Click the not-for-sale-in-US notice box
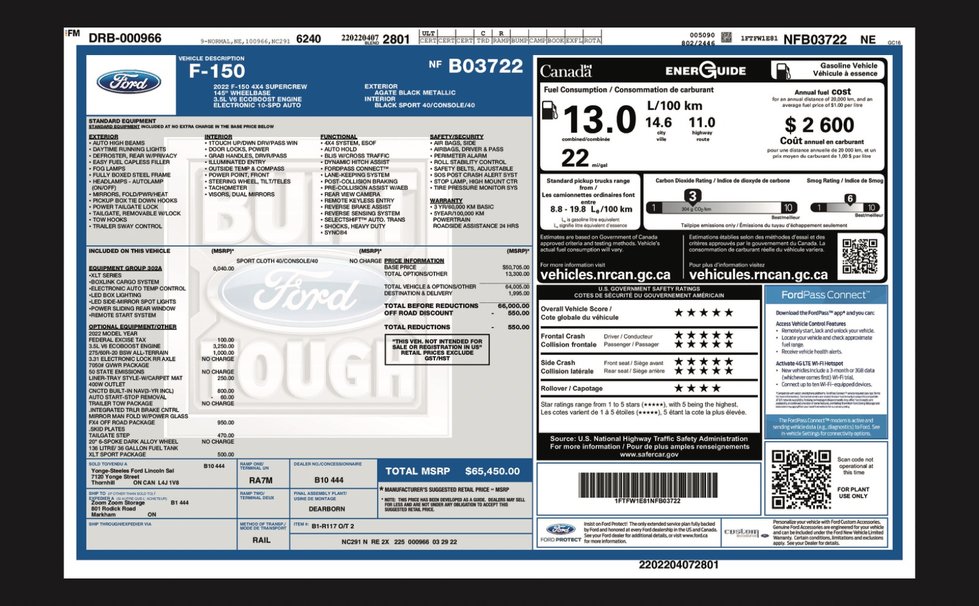Image resolution: width=979 pixels, height=606 pixels. [437, 350]
